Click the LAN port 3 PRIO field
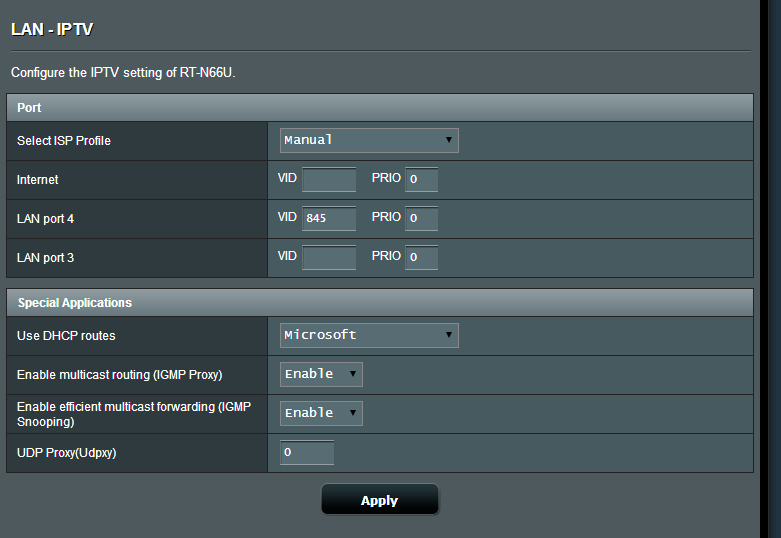781x538 pixels. 421,257
